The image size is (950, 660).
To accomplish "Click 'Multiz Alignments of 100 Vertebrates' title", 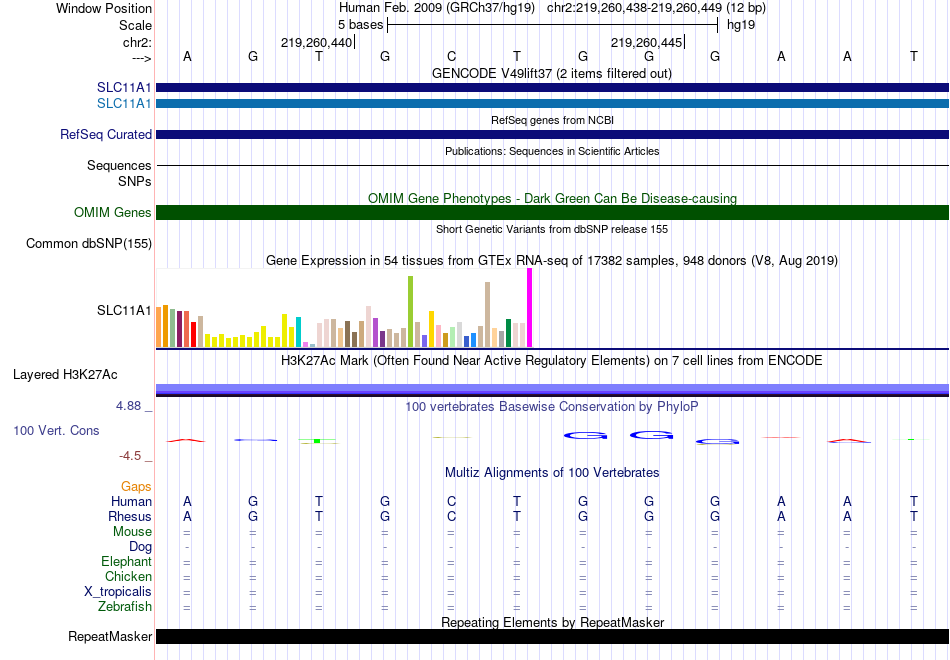I will pyautogui.click(x=552, y=472).
